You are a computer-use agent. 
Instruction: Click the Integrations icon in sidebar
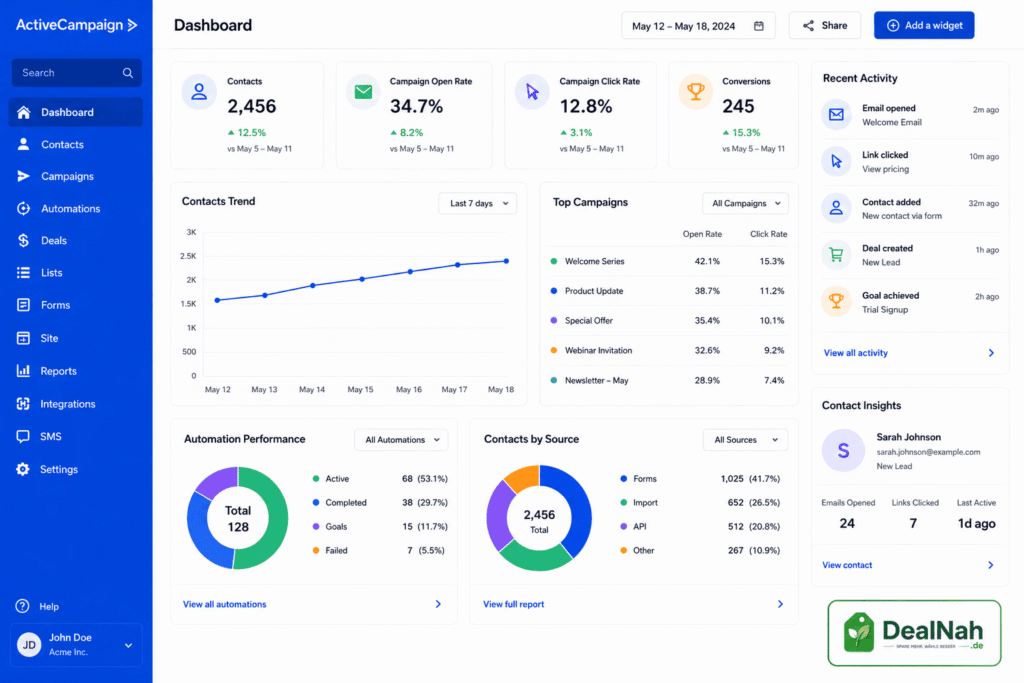[24, 404]
